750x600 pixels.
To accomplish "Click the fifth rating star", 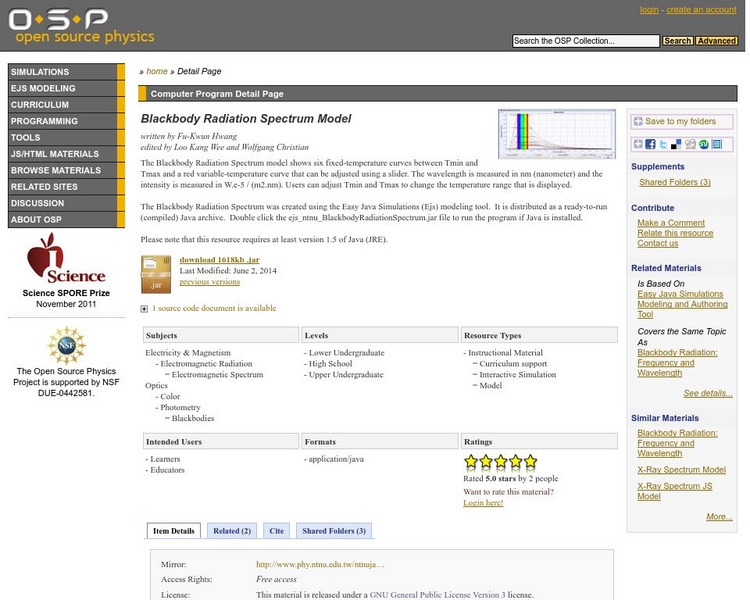I will click(530, 462).
